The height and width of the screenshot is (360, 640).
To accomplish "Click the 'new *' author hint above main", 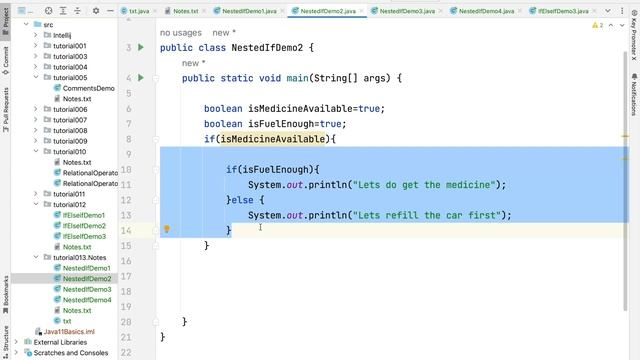I will 193,63.
